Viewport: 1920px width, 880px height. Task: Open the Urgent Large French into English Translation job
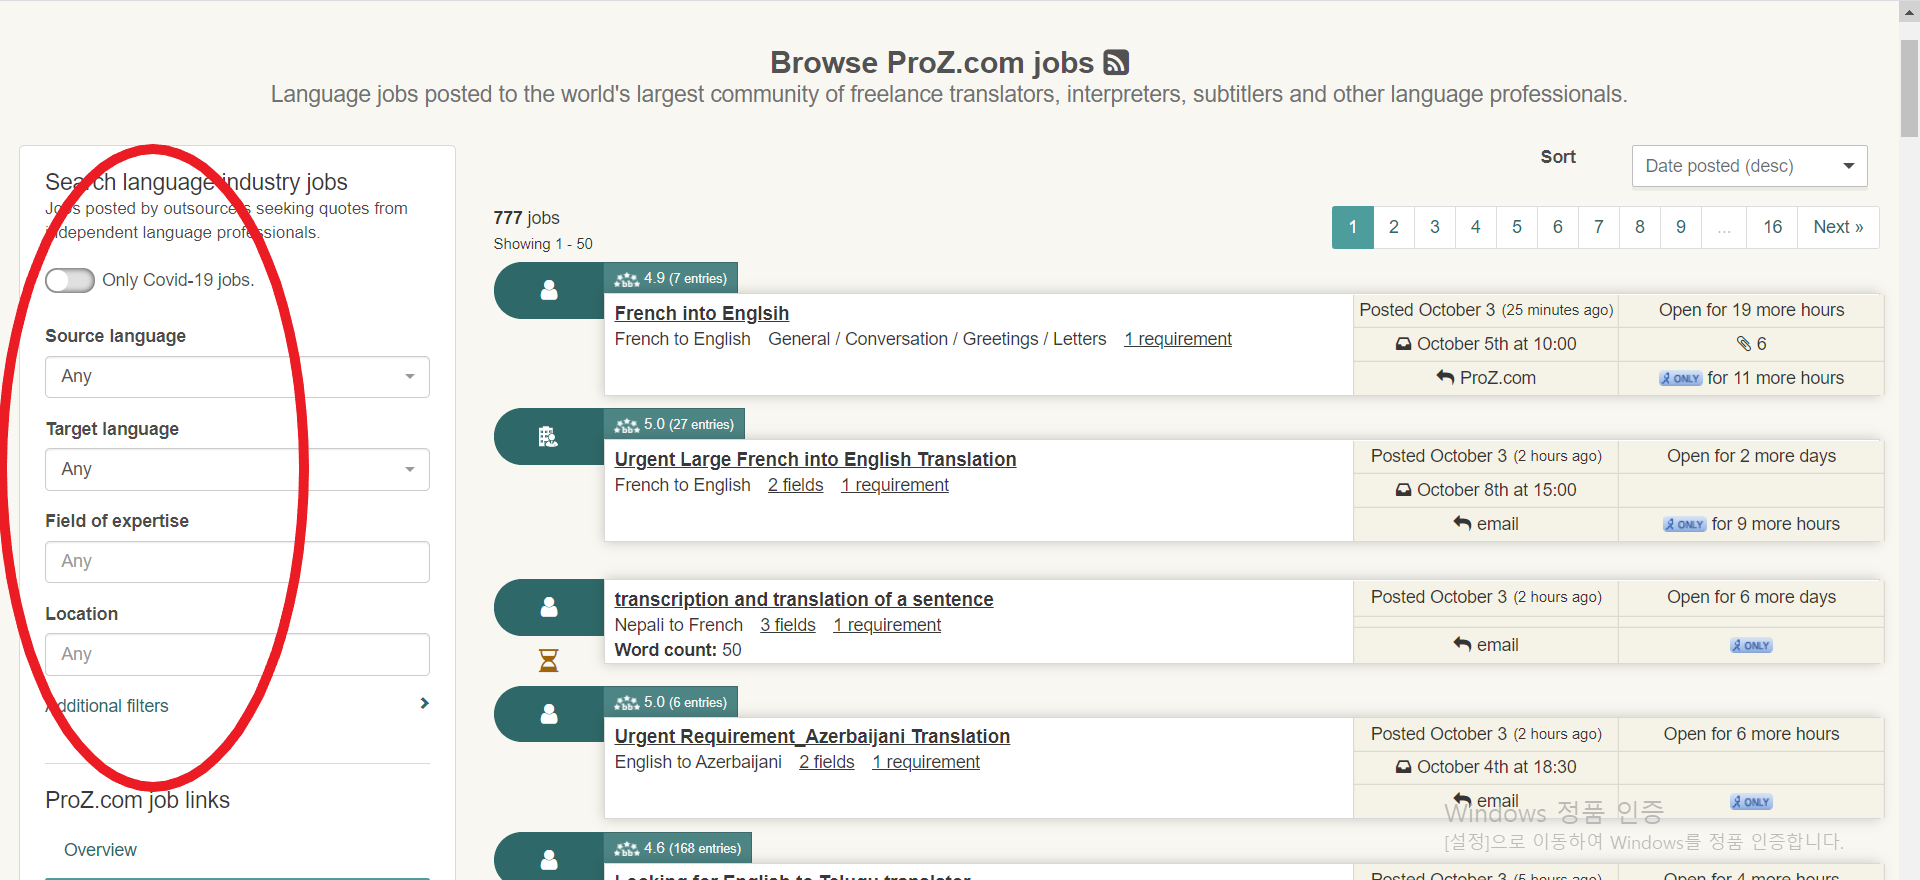[815, 460]
